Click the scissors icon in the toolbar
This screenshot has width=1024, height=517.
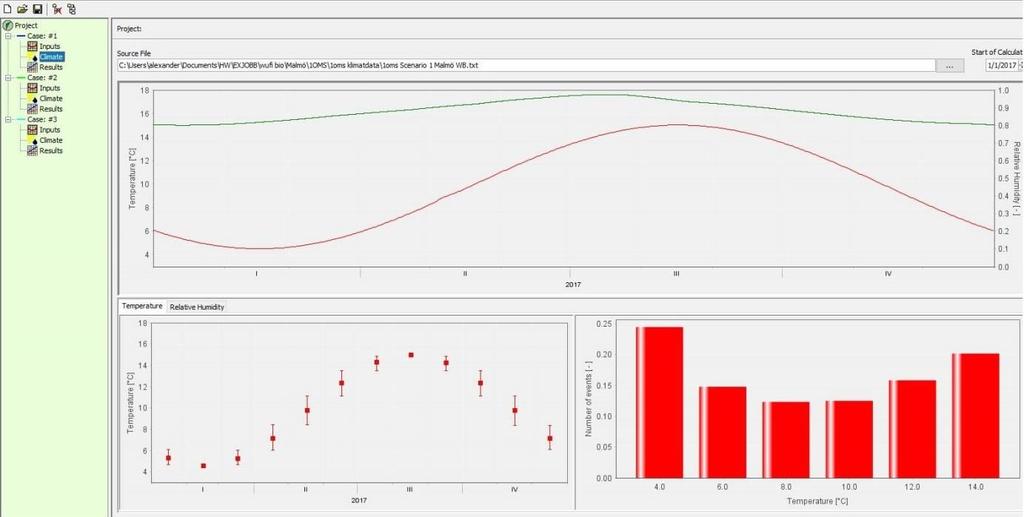57,8
